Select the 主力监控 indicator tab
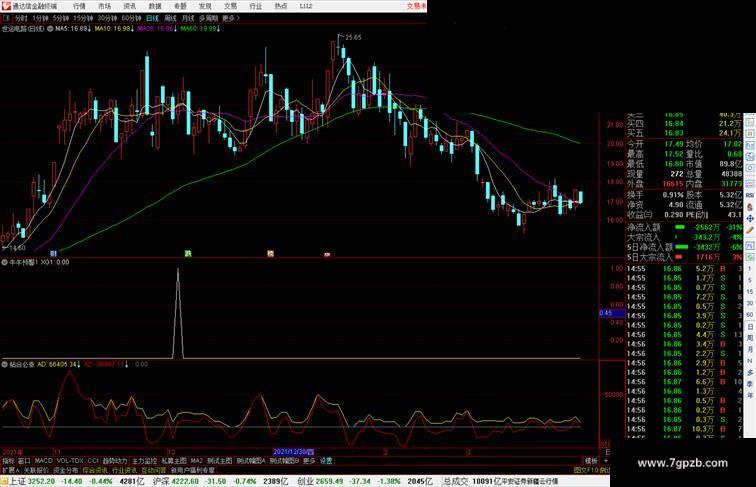 click(144, 461)
